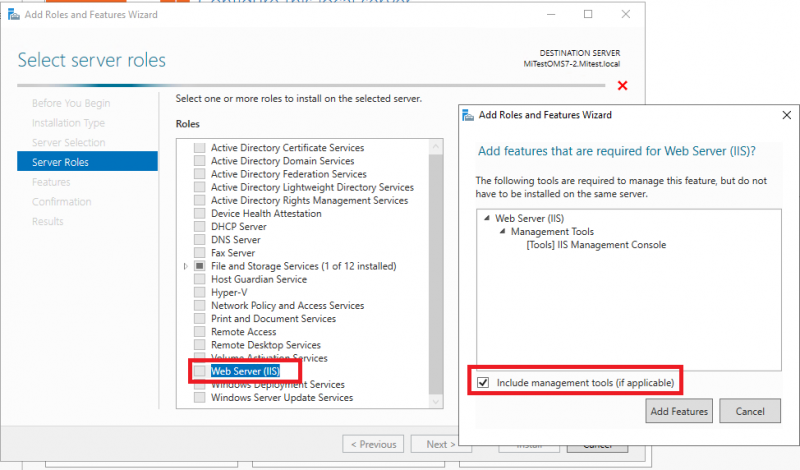Minimize the main wizard window
The height and width of the screenshot is (470, 800).
tap(551, 14)
